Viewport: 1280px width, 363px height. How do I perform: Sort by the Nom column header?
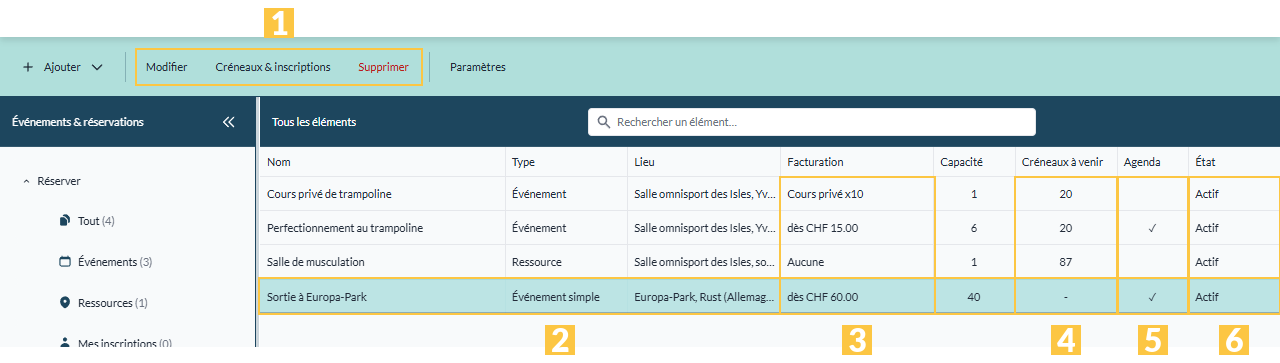pos(383,162)
